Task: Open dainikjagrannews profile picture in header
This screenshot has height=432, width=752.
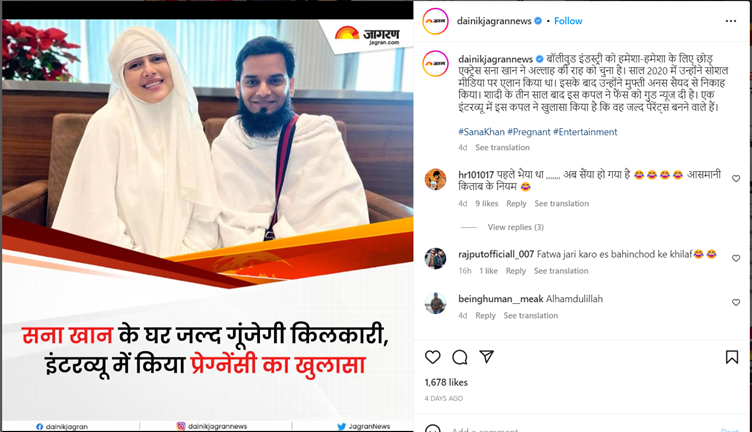Action: 435,21
